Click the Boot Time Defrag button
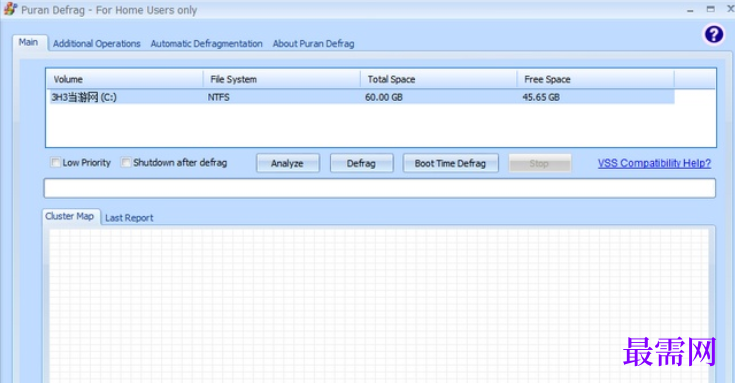 [x=450, y=163]
